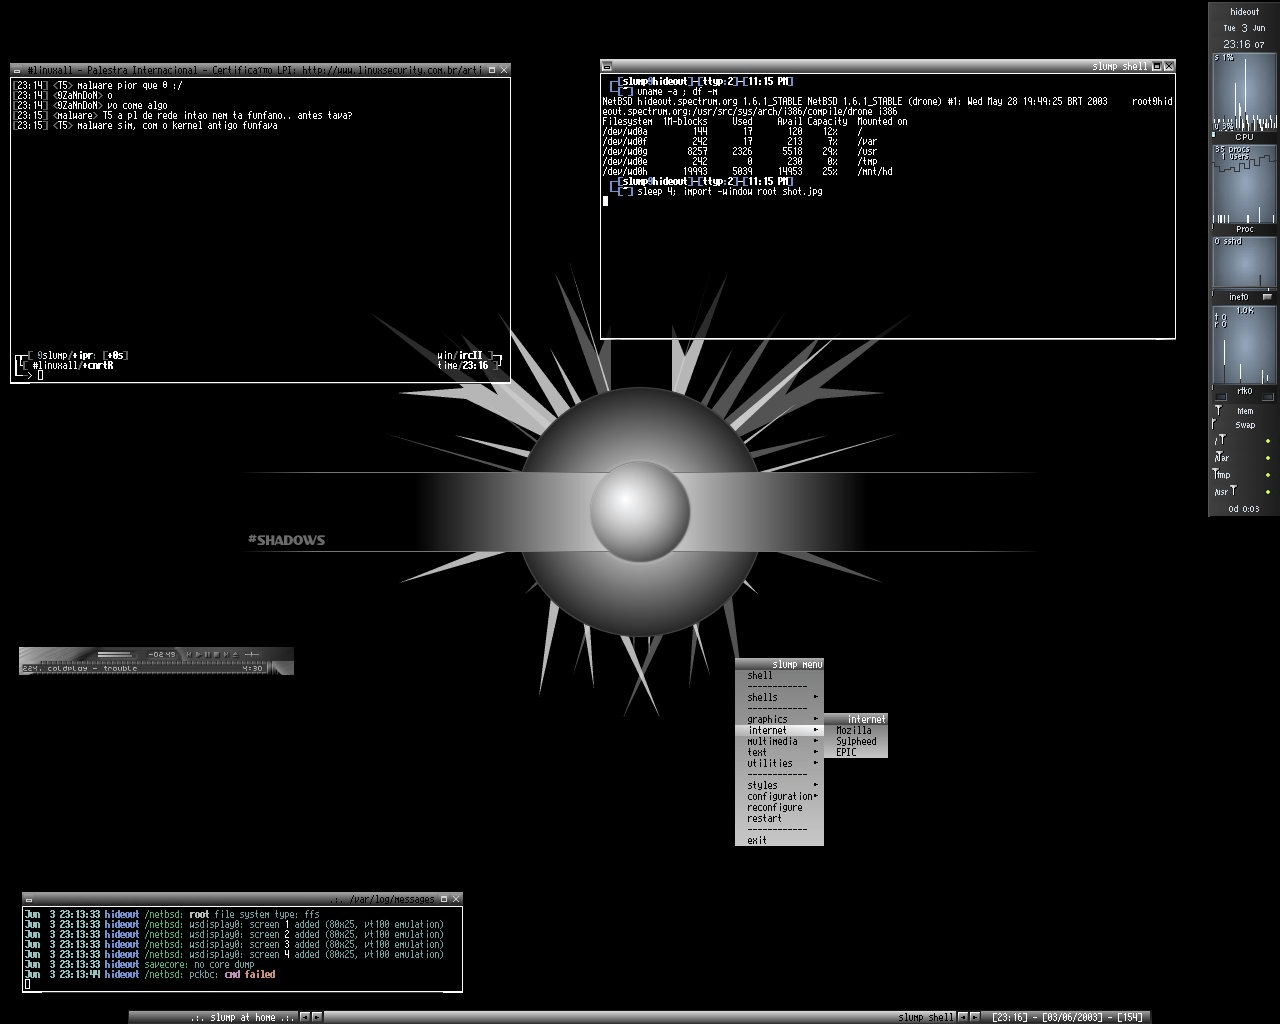
Task: Click the CPU label in the system monitor
Action: (1244, 137)
